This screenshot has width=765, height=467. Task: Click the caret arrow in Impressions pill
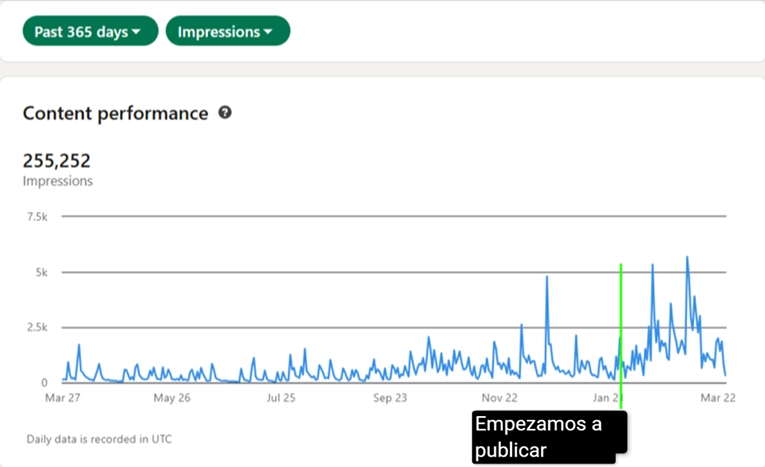tap(267, 32)
